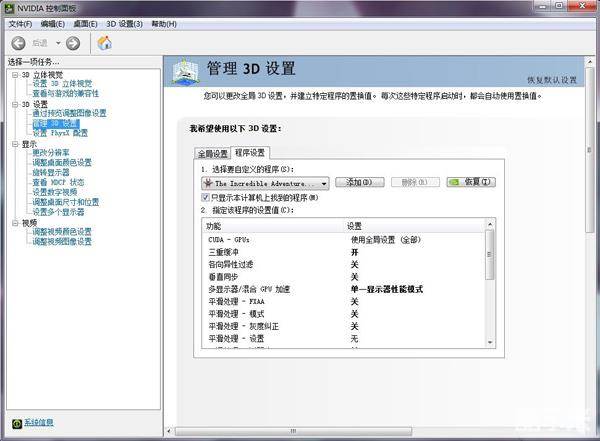600x441 pixels.
Task: Open The Incredible Adventure program dropdown
Action: point(324,184)
